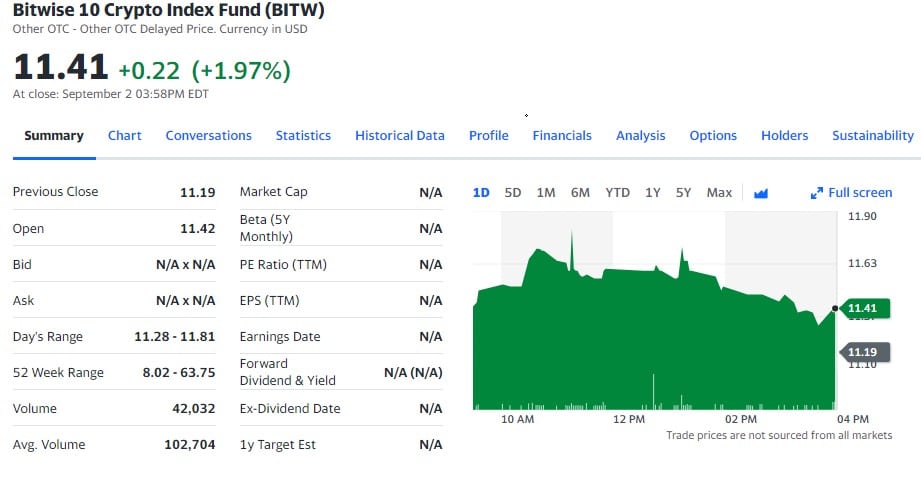Click the green 11.41 price marker on chart

point(865,308)
